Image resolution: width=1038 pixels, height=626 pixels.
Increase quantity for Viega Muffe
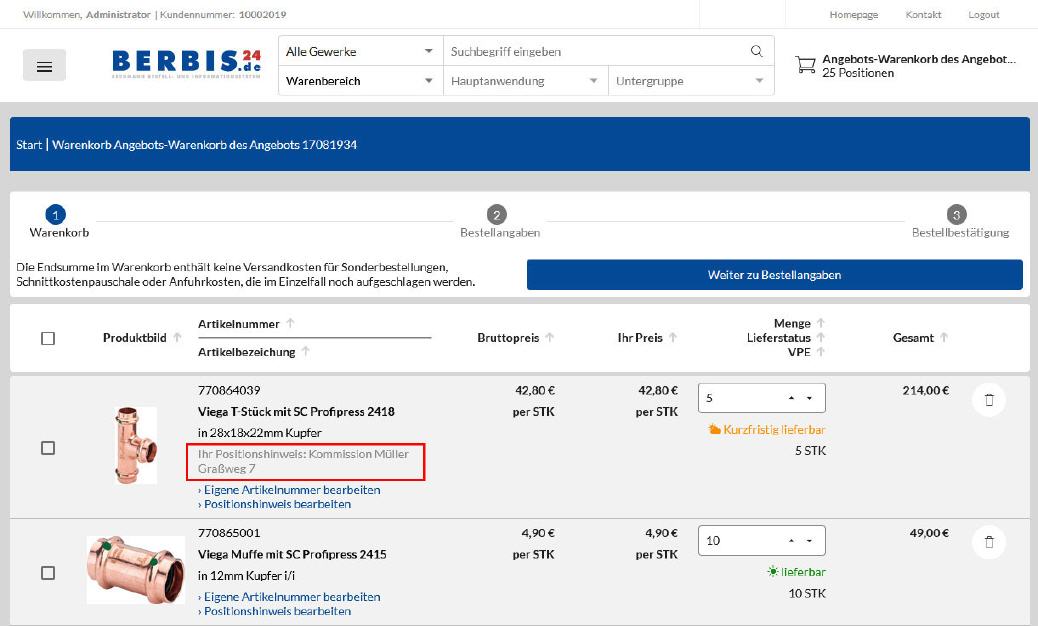coord(791,541)
